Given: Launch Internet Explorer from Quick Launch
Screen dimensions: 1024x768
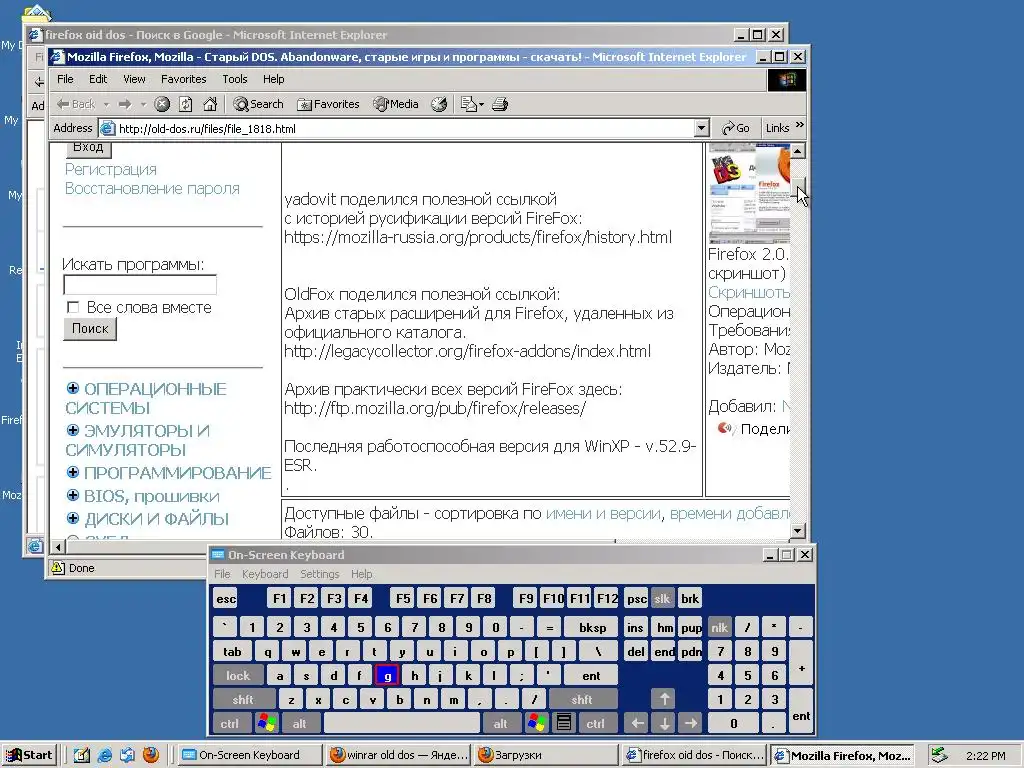Looking at the screenshot, I should [x=104, y=755].
